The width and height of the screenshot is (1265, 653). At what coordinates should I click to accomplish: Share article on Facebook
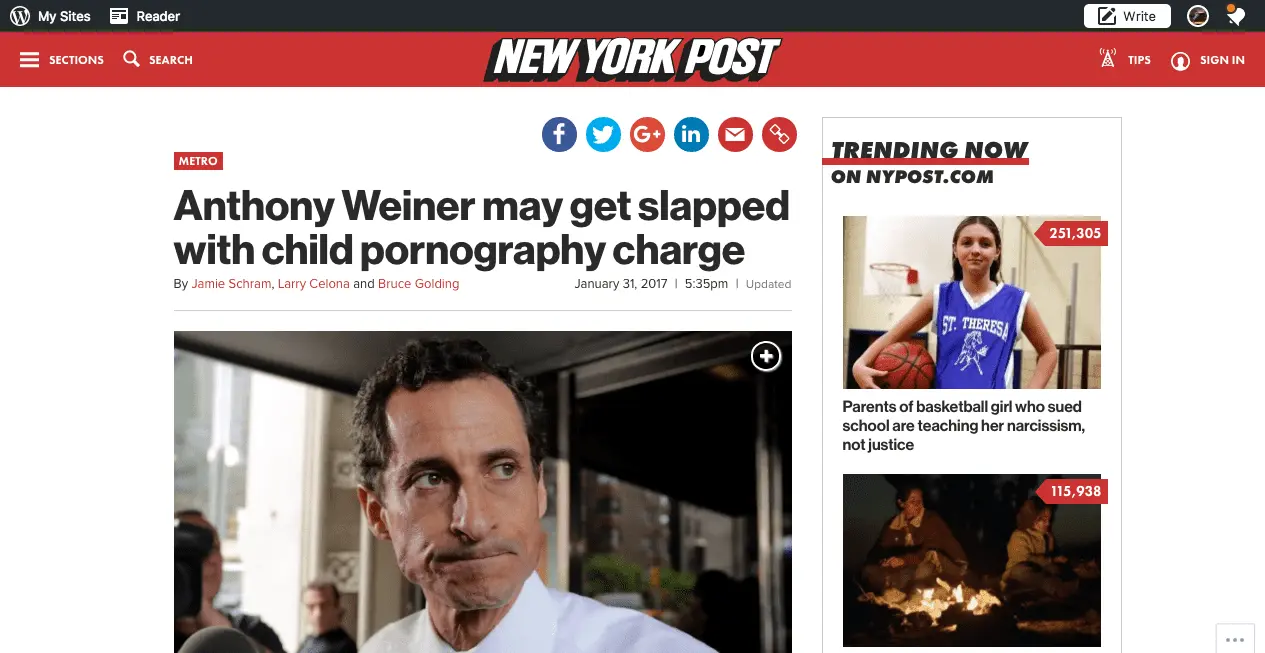click(559, 134)
